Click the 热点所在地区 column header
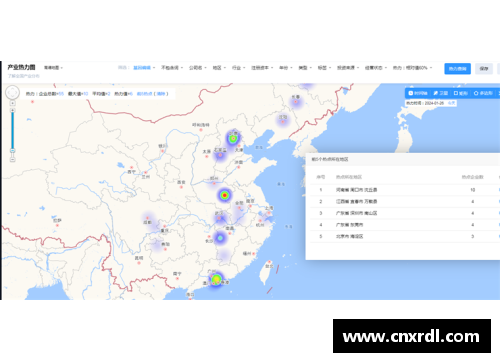Image resolution: width=500 pixels, height=362 pixels. 349,177
